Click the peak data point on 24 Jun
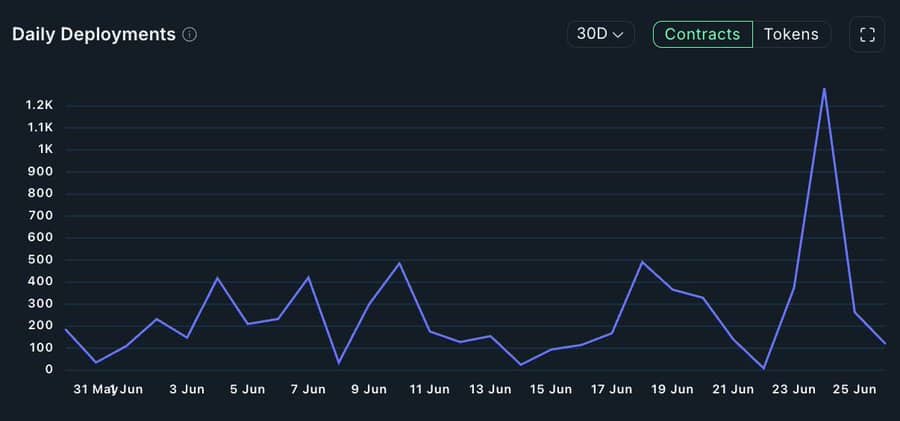900x421 pixels. coord(824,88)
